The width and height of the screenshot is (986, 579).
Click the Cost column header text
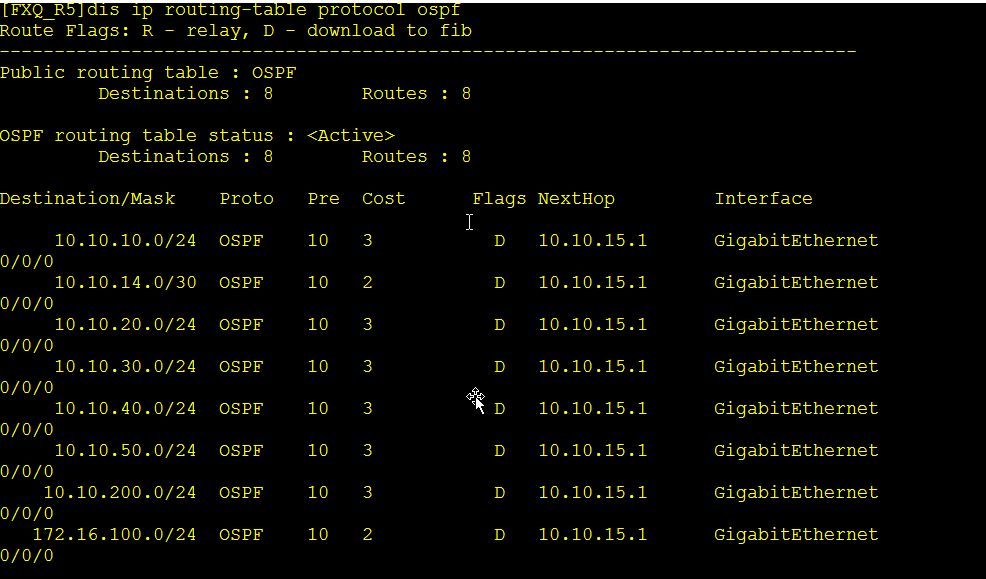point(384,199)
